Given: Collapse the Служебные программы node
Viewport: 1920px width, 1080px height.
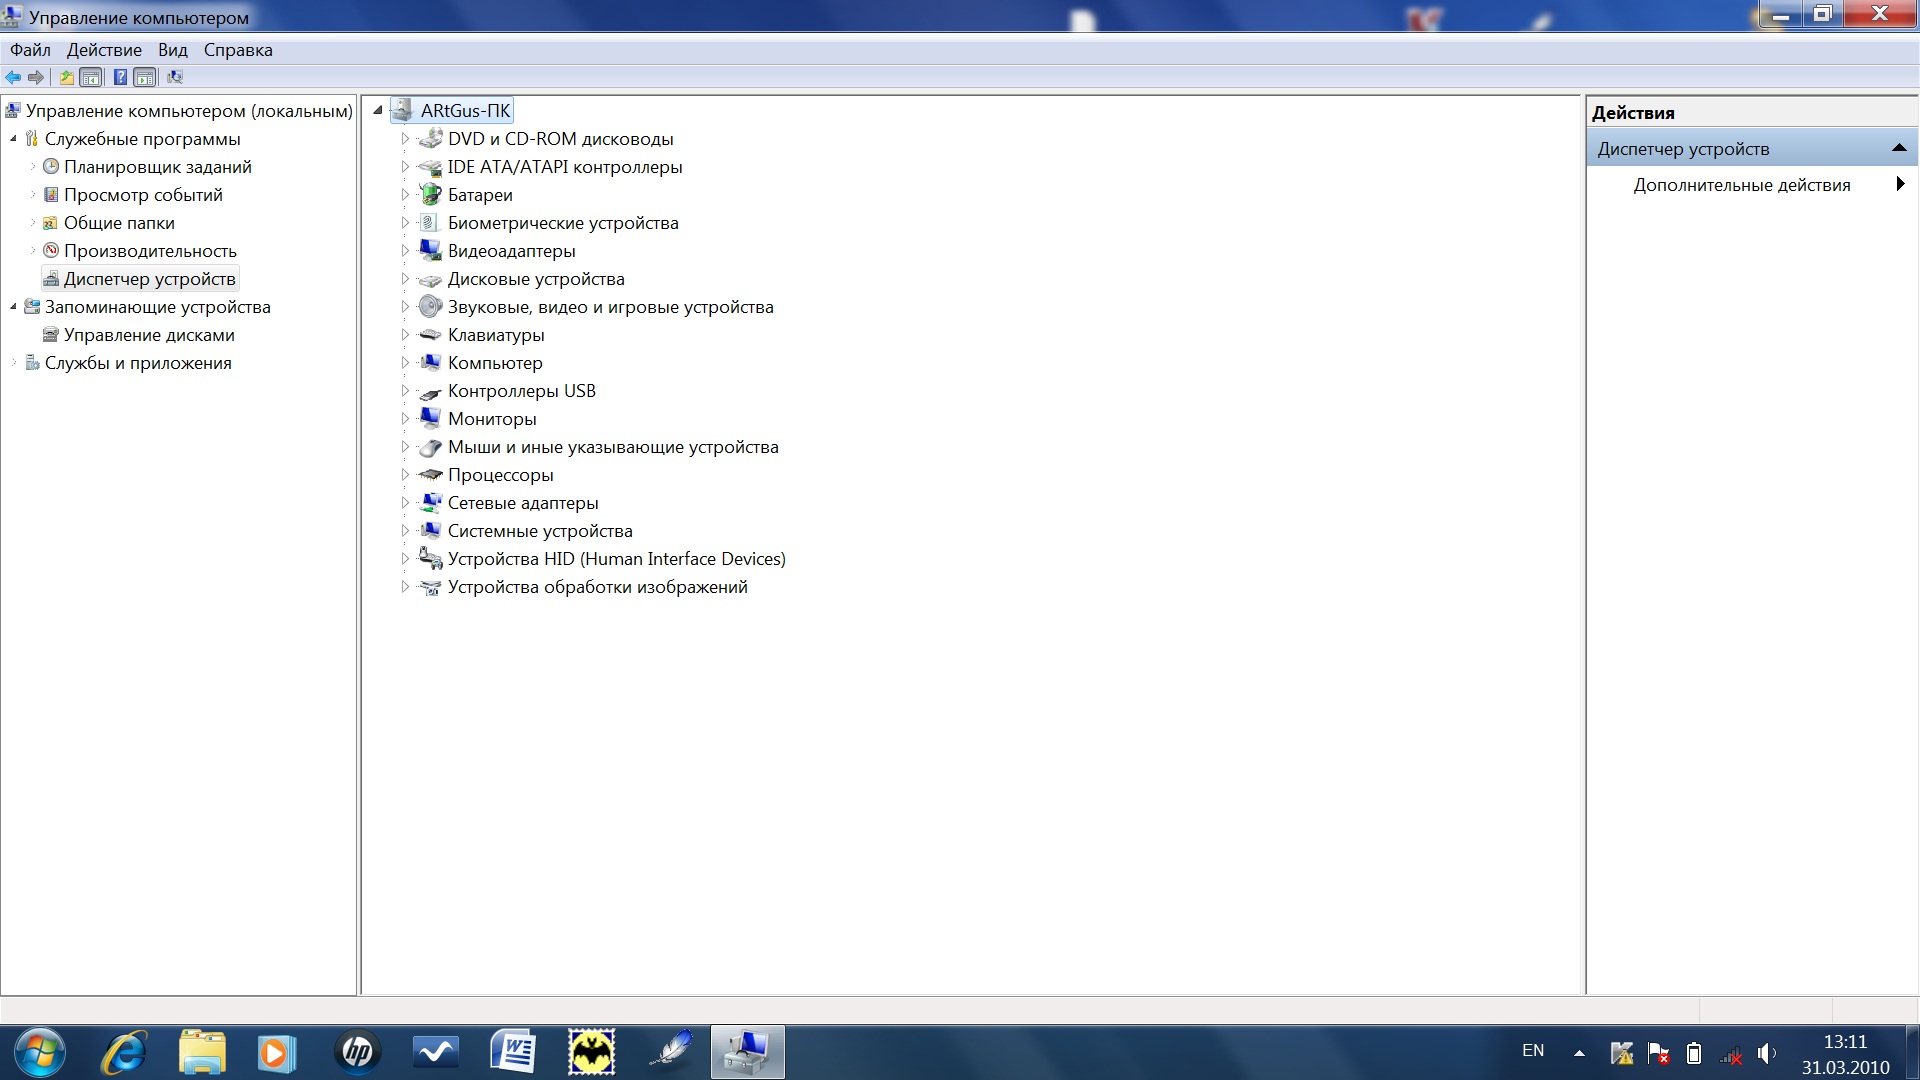Looking at the screenshot, I should coord(13,139).
